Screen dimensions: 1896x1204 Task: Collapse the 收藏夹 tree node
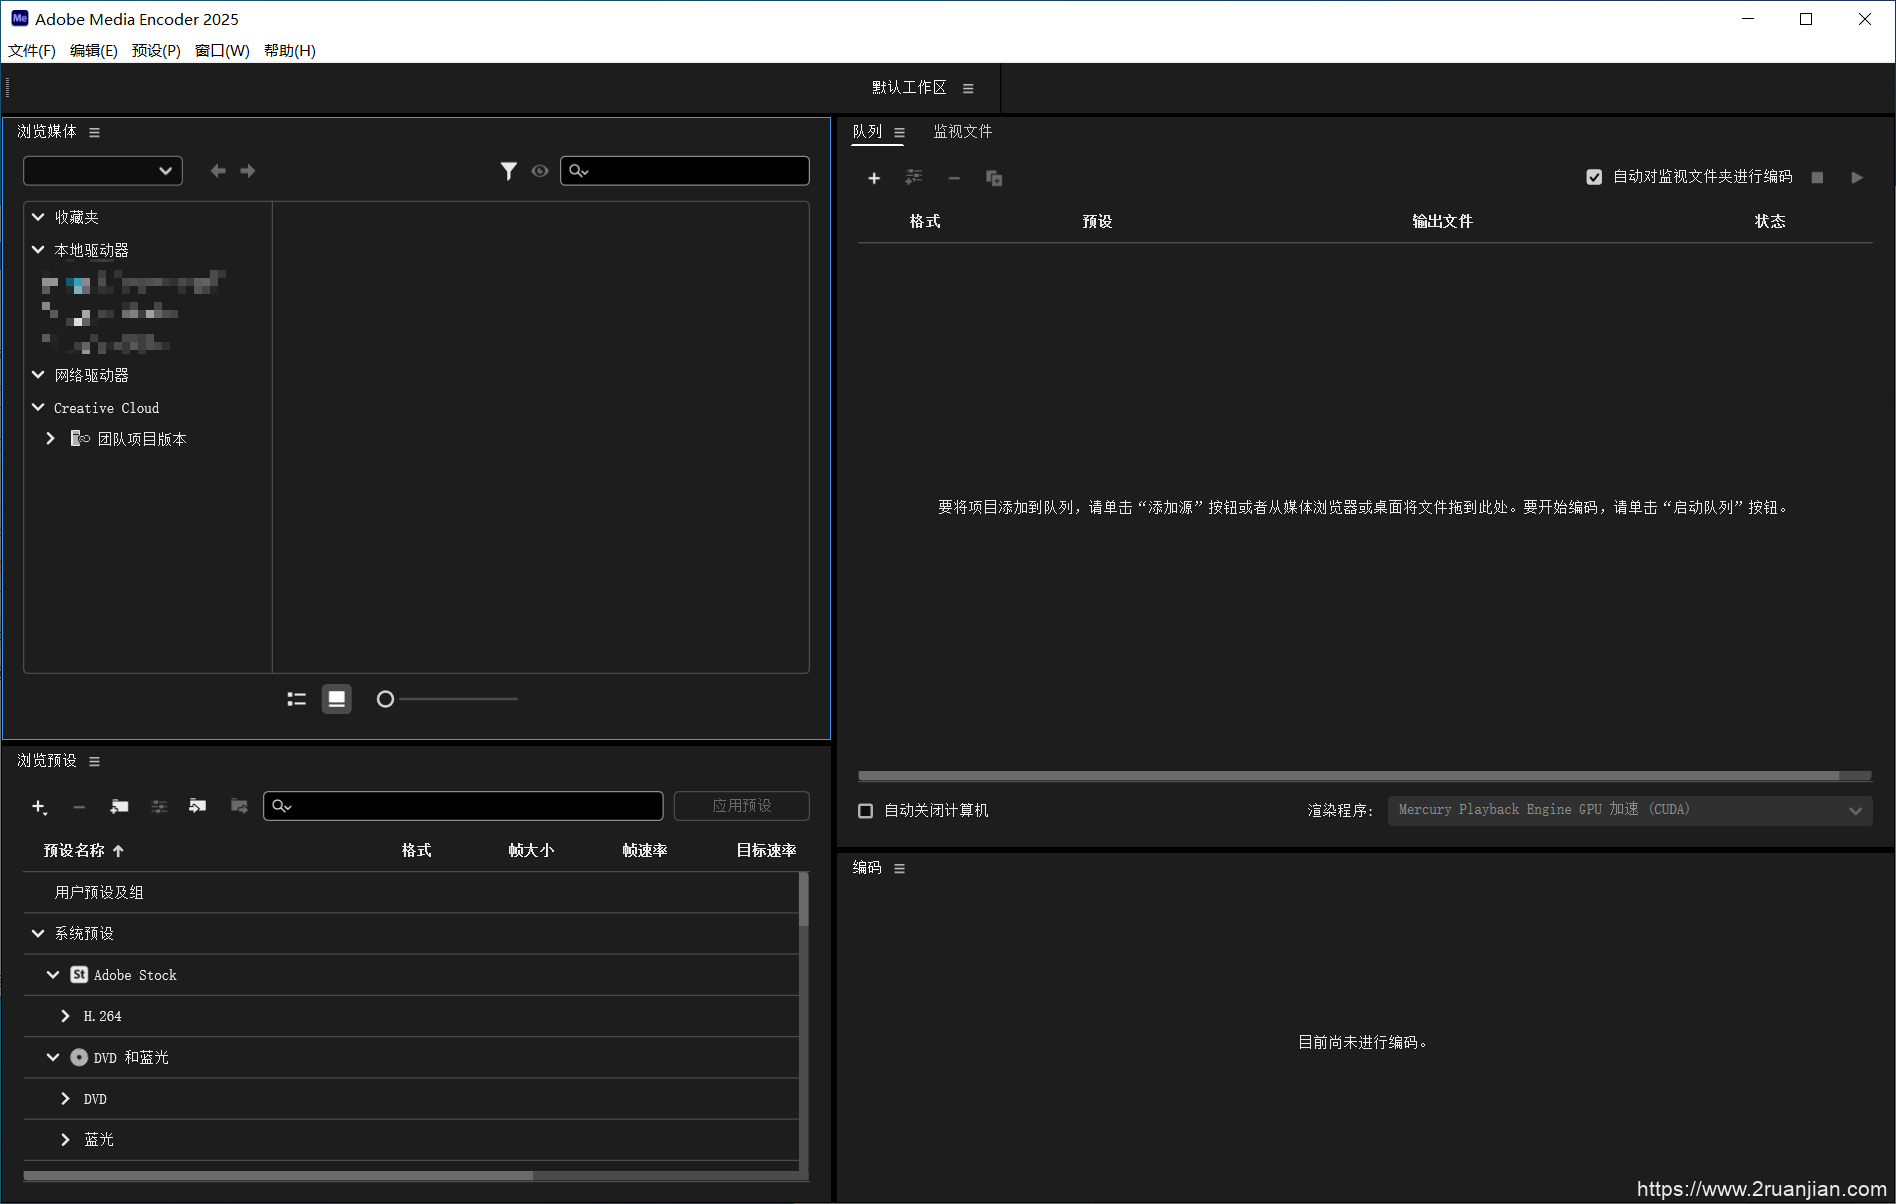[x=38, y=217]
